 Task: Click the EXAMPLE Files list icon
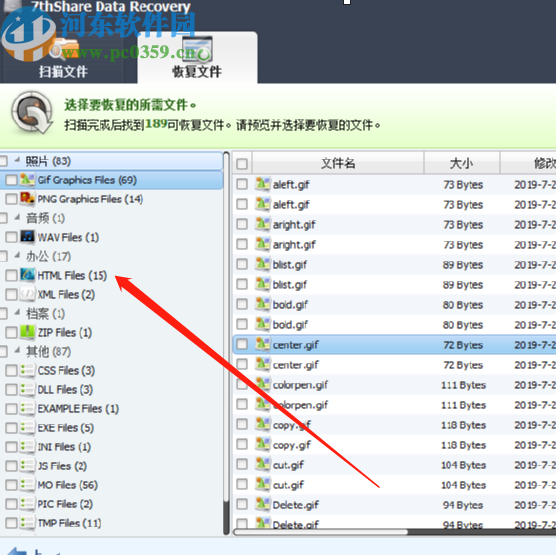click(27, 409)
